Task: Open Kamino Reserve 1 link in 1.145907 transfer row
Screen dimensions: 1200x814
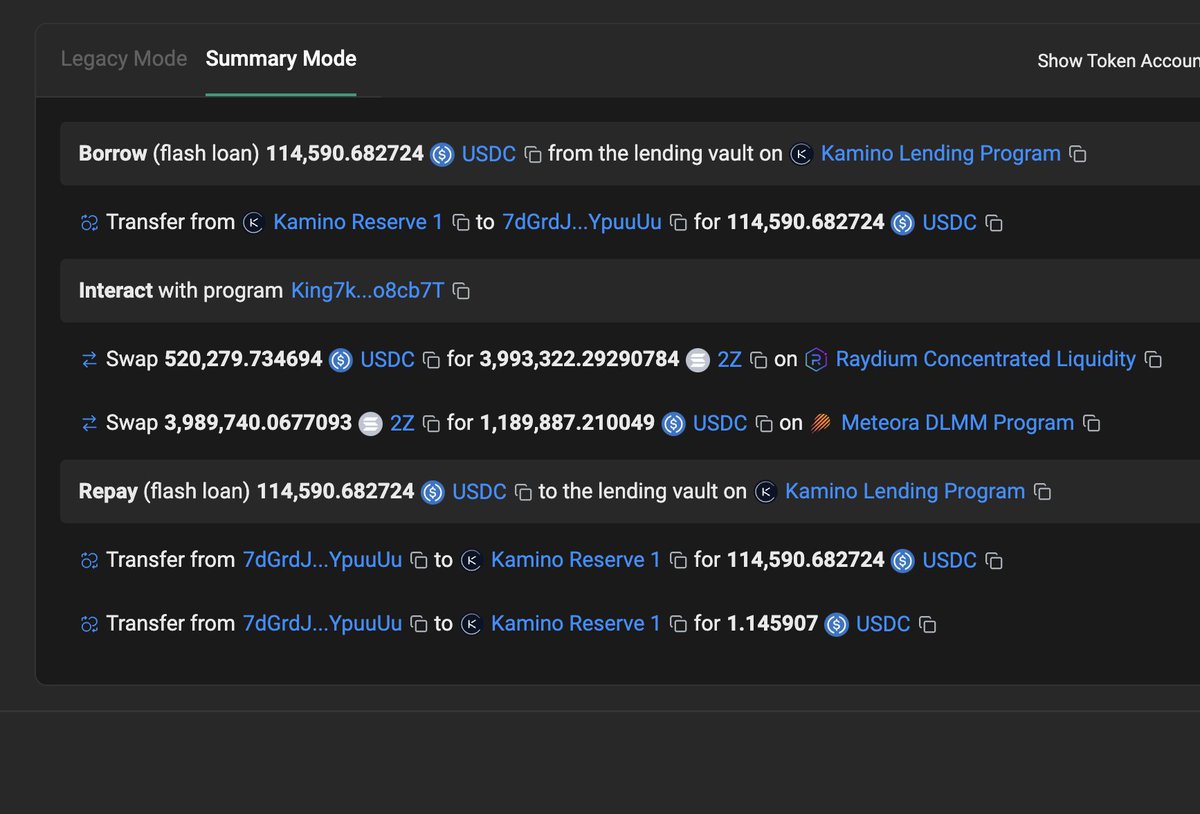Action: click(x=576, y=623)
